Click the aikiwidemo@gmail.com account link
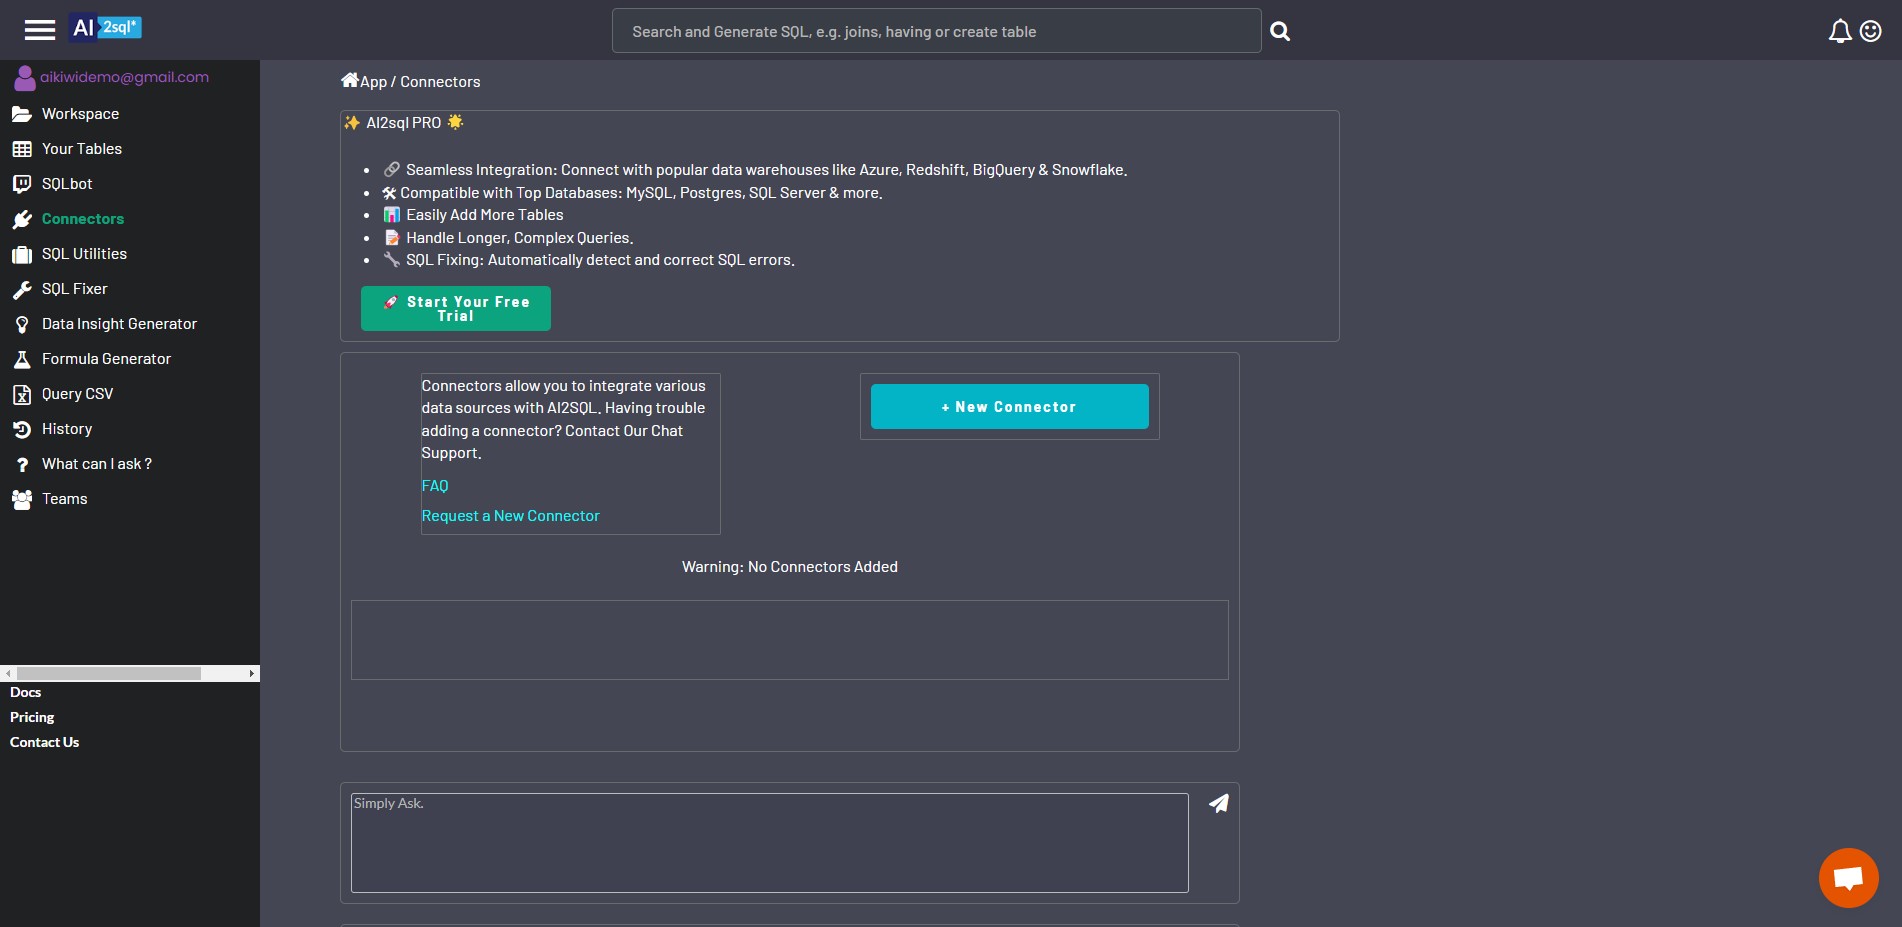Viewport: 1902px width, 927px height. (x=125, y=77)
